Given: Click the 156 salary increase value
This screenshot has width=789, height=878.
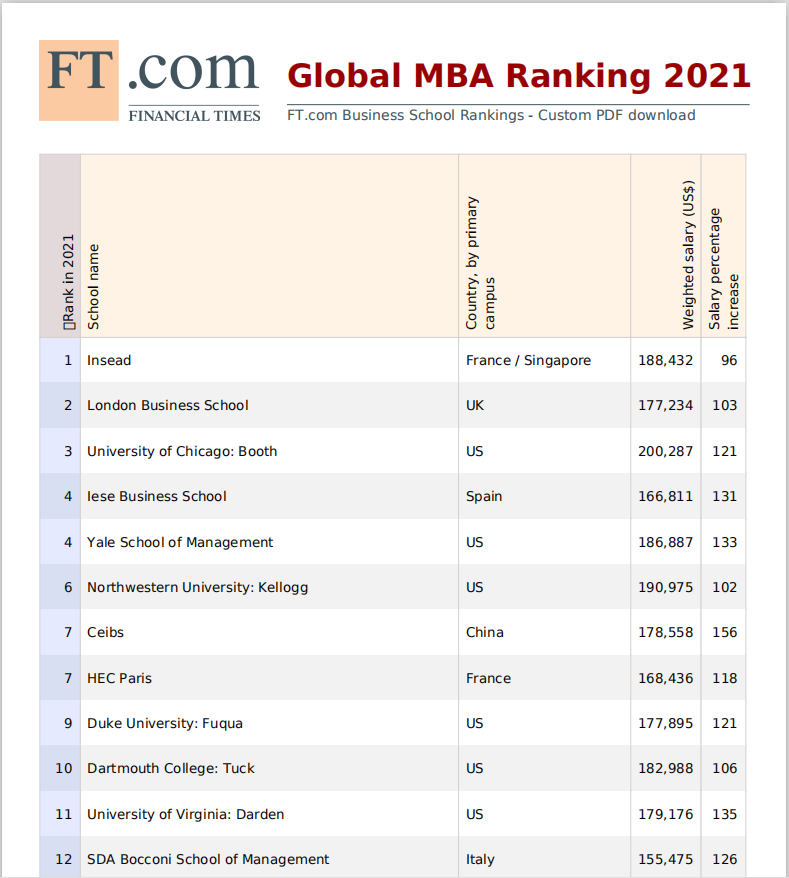Looking at the screenshot, I should (x=724, y=632).
